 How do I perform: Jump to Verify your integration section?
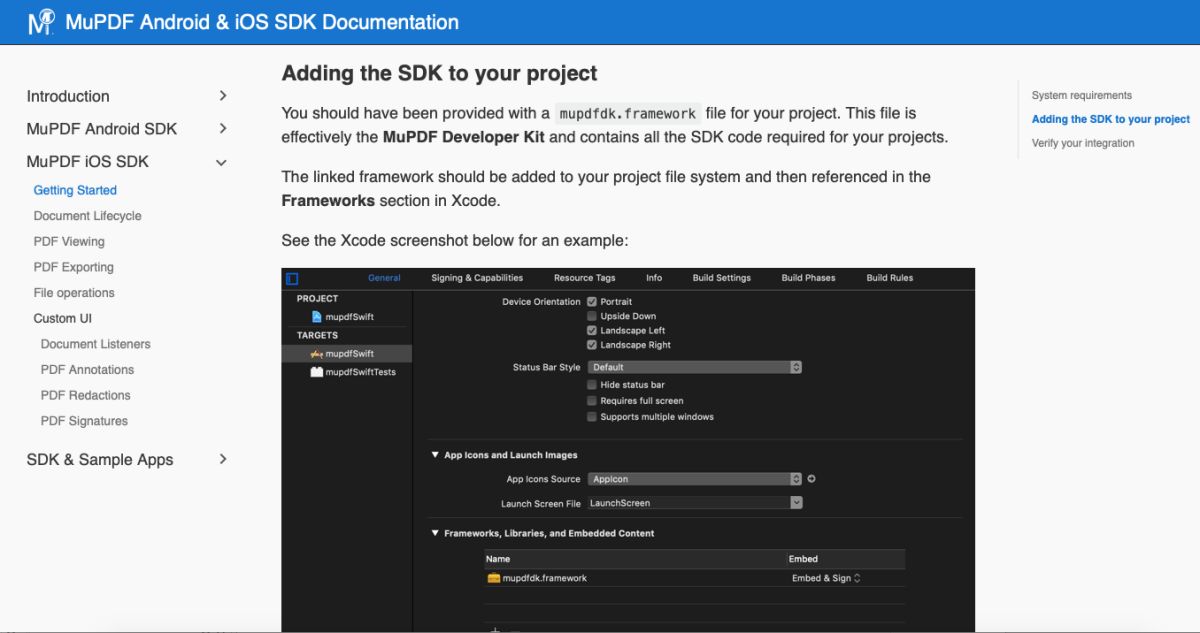[x=1083, y=143]
